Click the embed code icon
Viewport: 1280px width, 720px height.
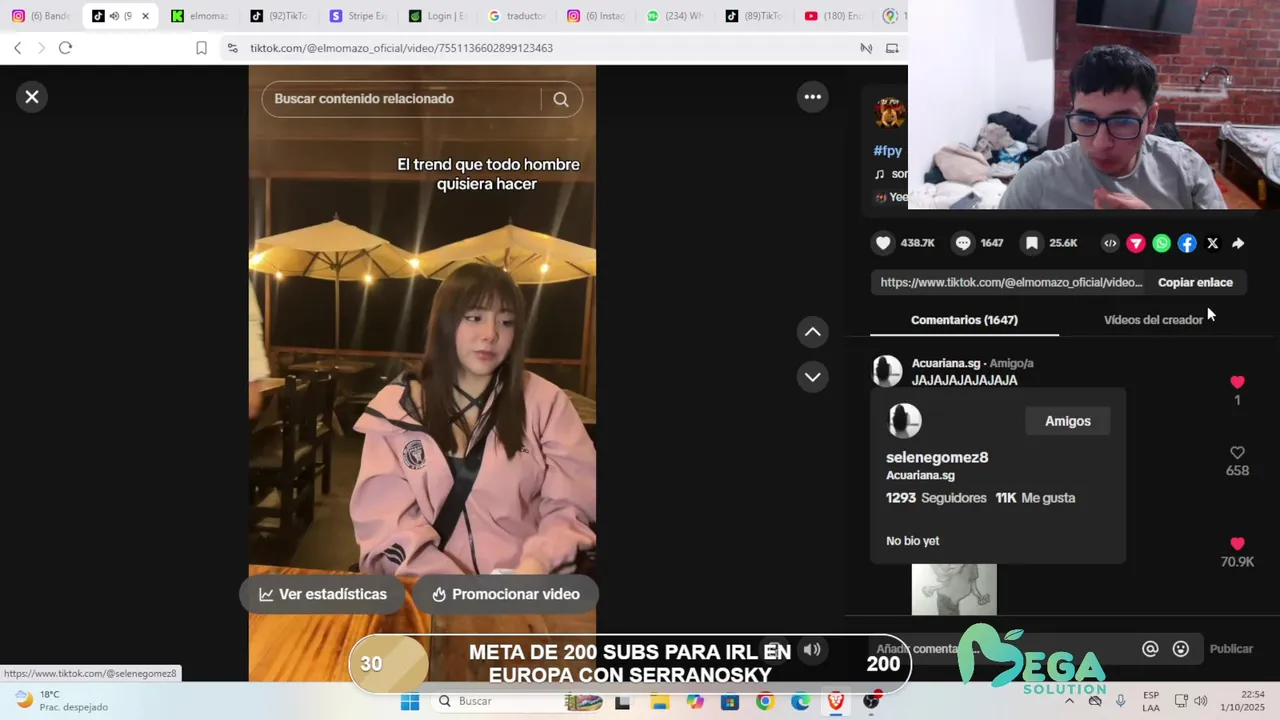pos(1110,243)
